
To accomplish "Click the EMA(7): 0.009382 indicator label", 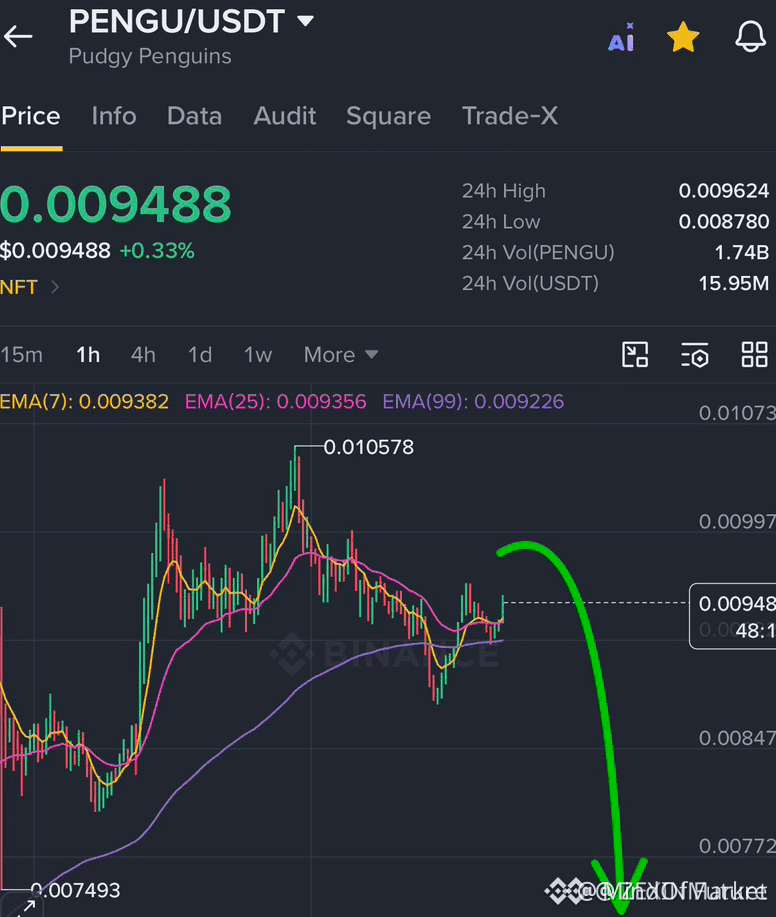I will tap(84, 402).
